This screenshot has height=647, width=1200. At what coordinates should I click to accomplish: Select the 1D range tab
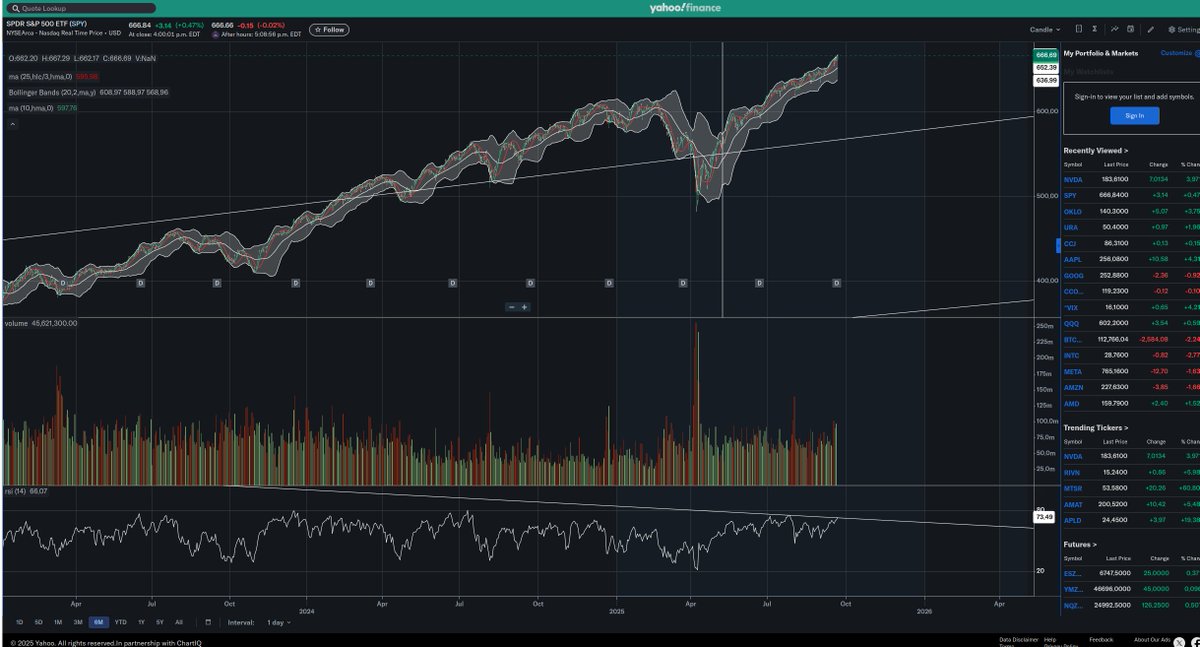19,622
